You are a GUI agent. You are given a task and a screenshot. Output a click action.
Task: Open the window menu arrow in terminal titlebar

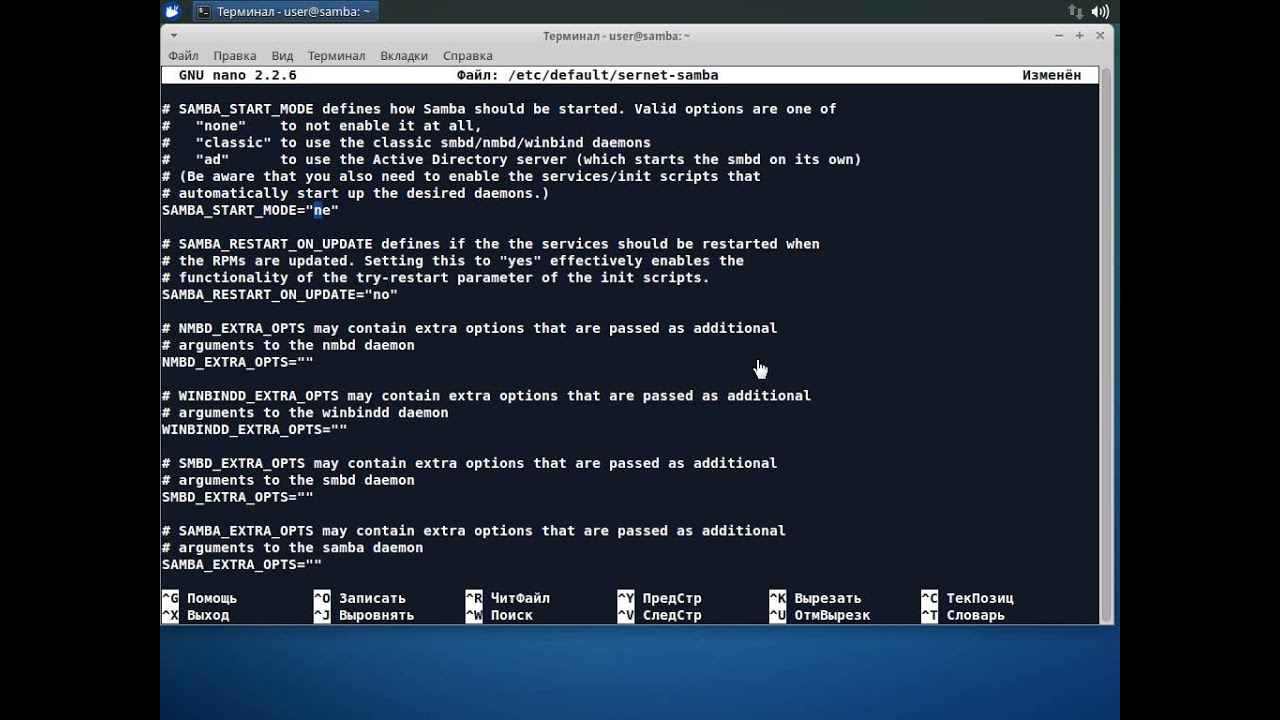pos(172,36)
